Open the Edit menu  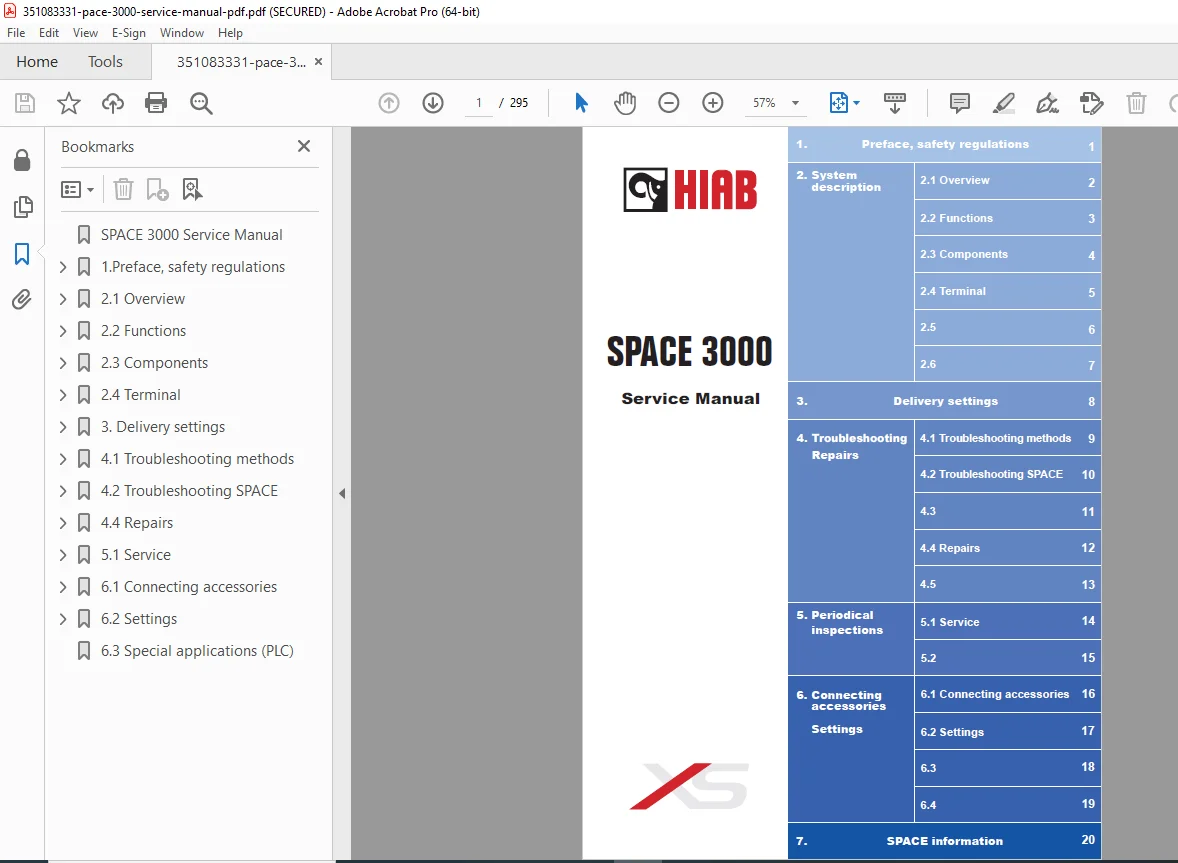click(49, 33)
